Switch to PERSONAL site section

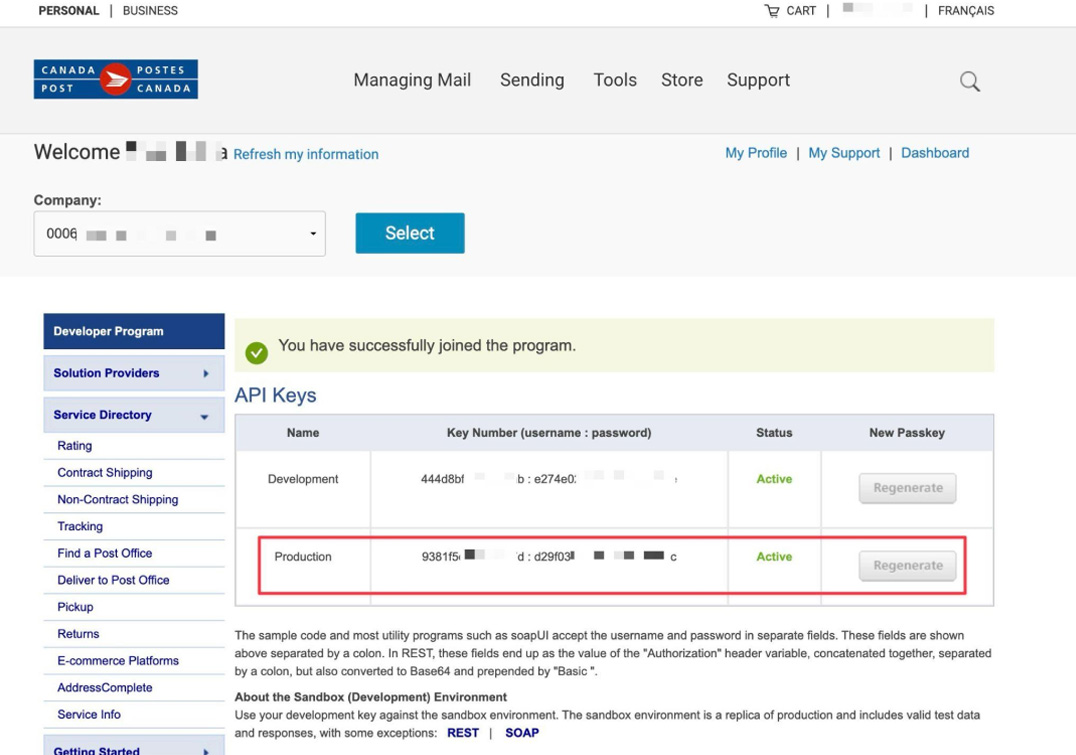pos(69,11)
